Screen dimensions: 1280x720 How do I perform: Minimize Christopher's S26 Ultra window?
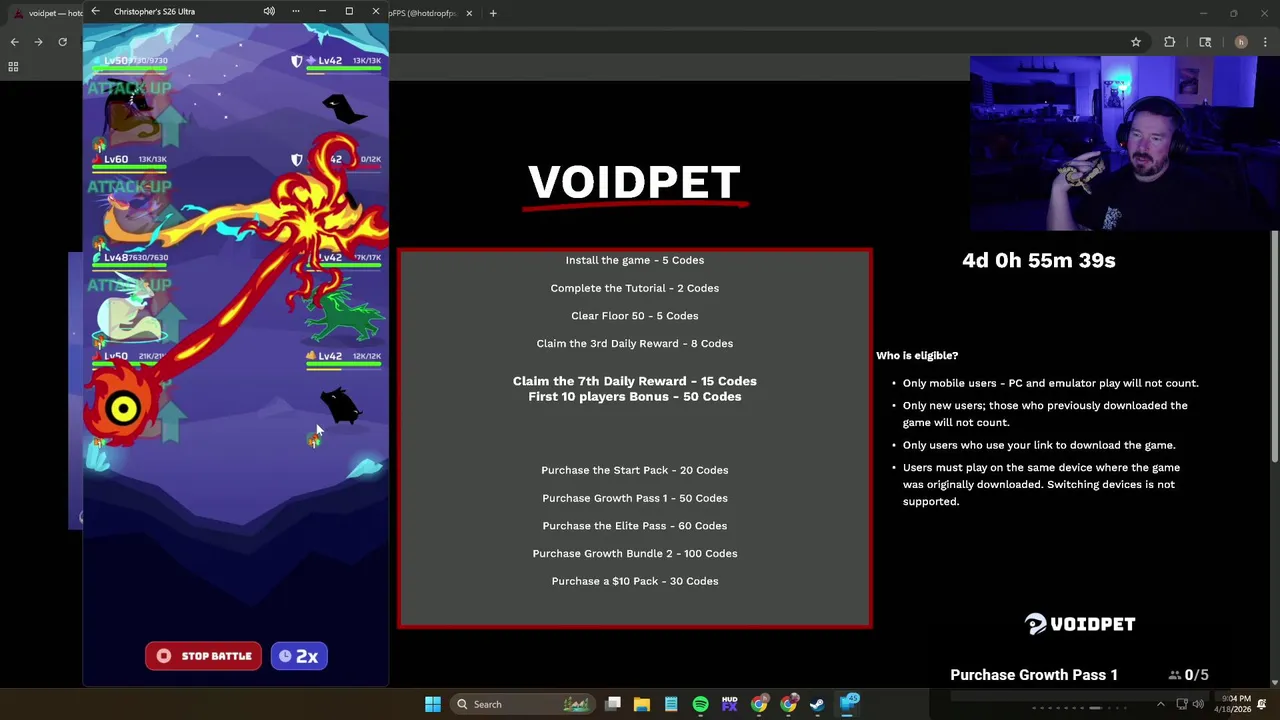(322, 11)
